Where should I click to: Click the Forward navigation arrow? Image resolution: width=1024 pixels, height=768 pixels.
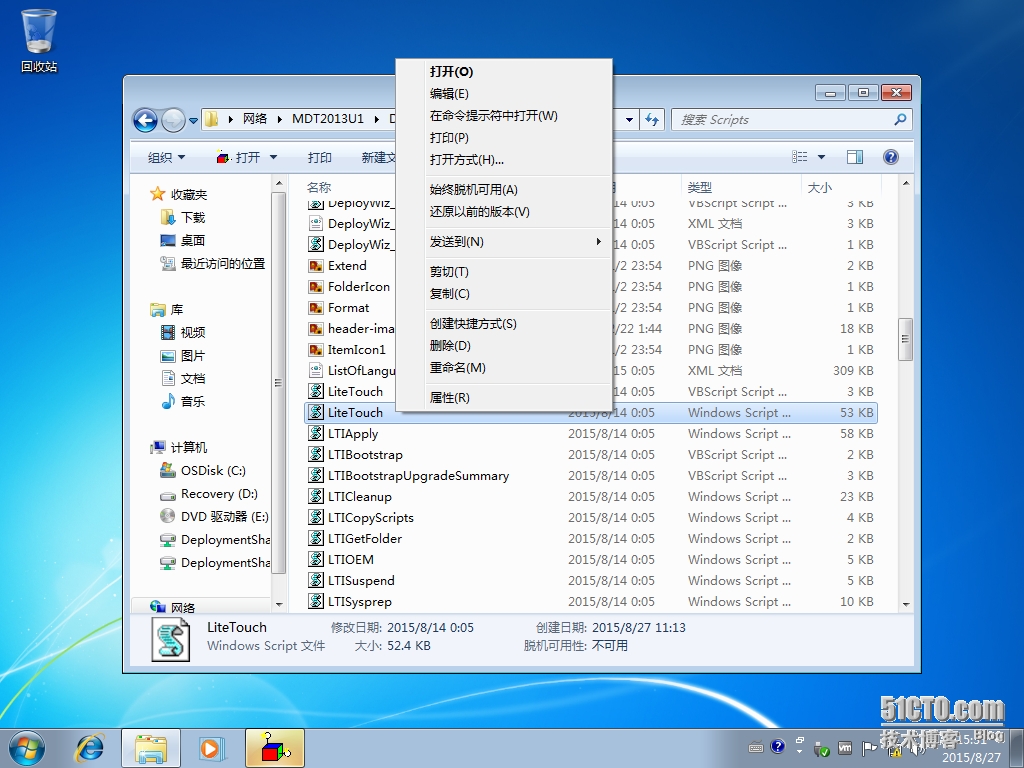[173, 120]
